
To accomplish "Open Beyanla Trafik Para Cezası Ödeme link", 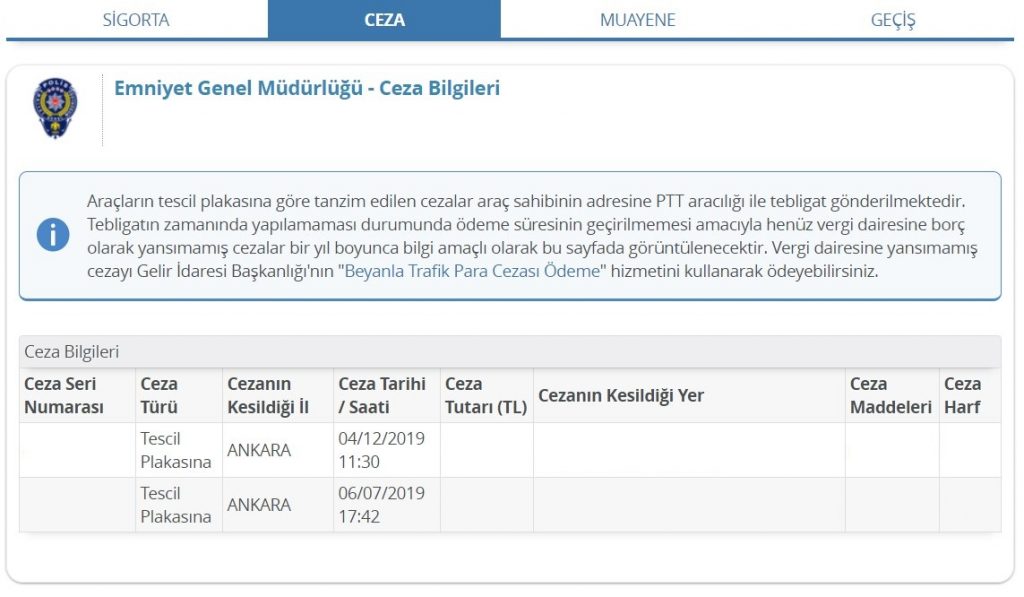I will pyautogui.click(x=472, y=271).
